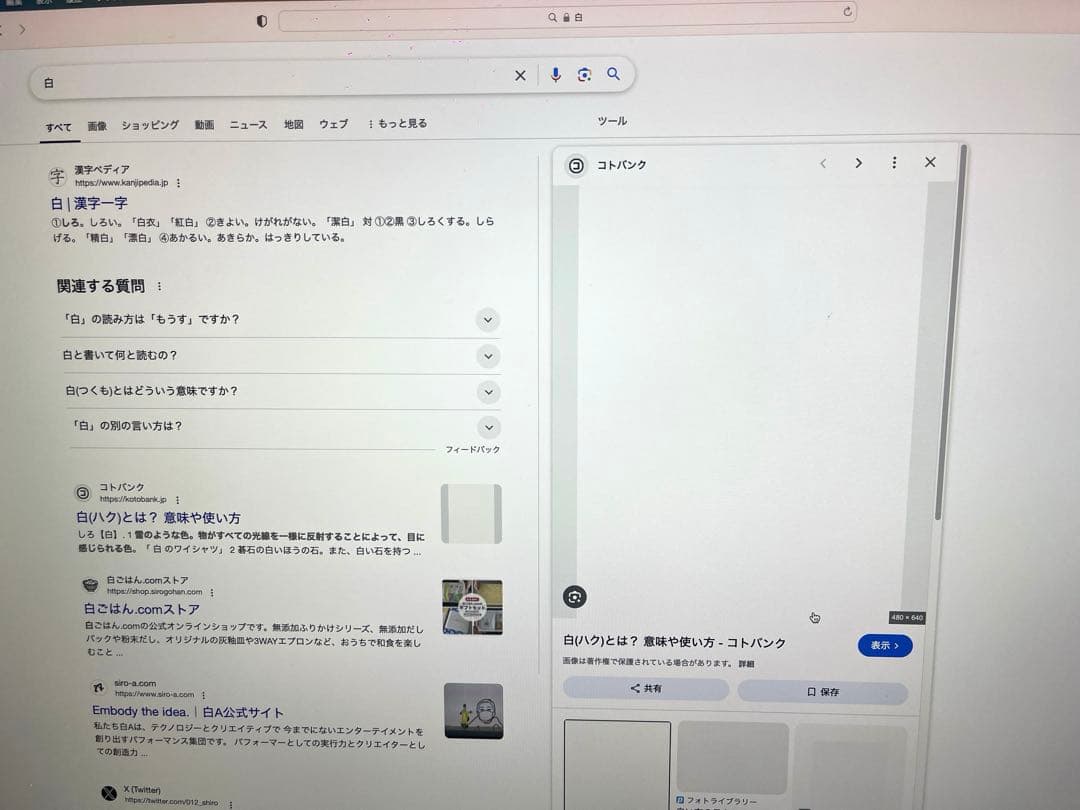This screenshot has width=1080, height=810.
Task: Reload the page via the refresh icon
Action: tap(847, 12)
